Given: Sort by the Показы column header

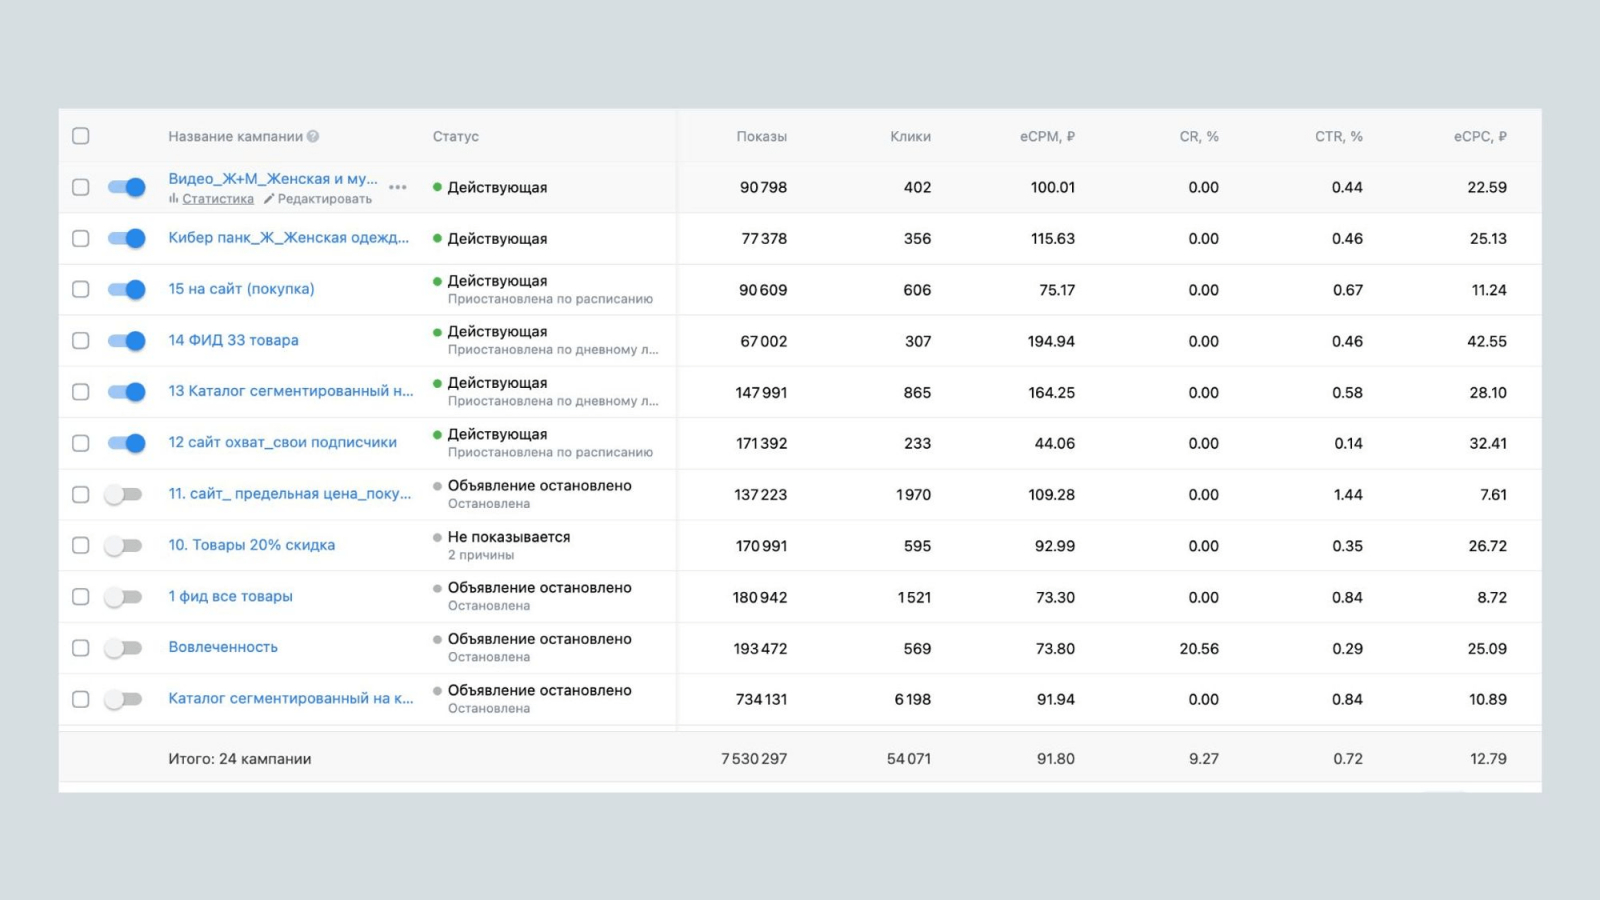Looking at the screenshot, I should point(762,137).
